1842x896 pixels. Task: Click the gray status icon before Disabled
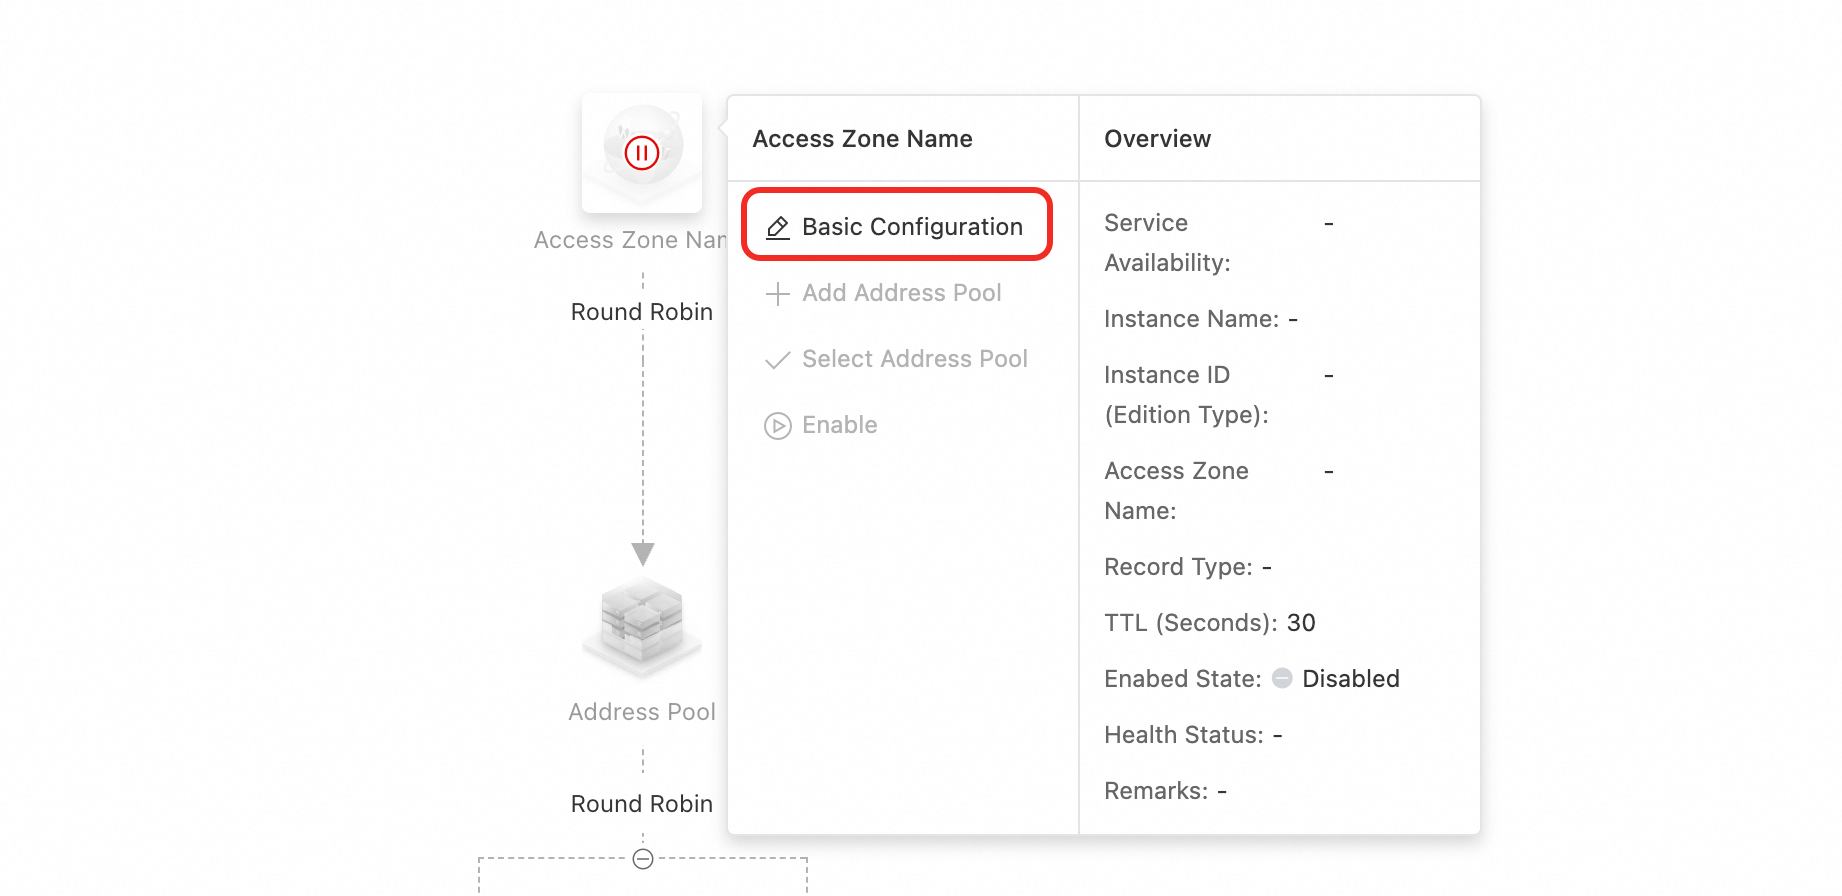[1282, 679]
